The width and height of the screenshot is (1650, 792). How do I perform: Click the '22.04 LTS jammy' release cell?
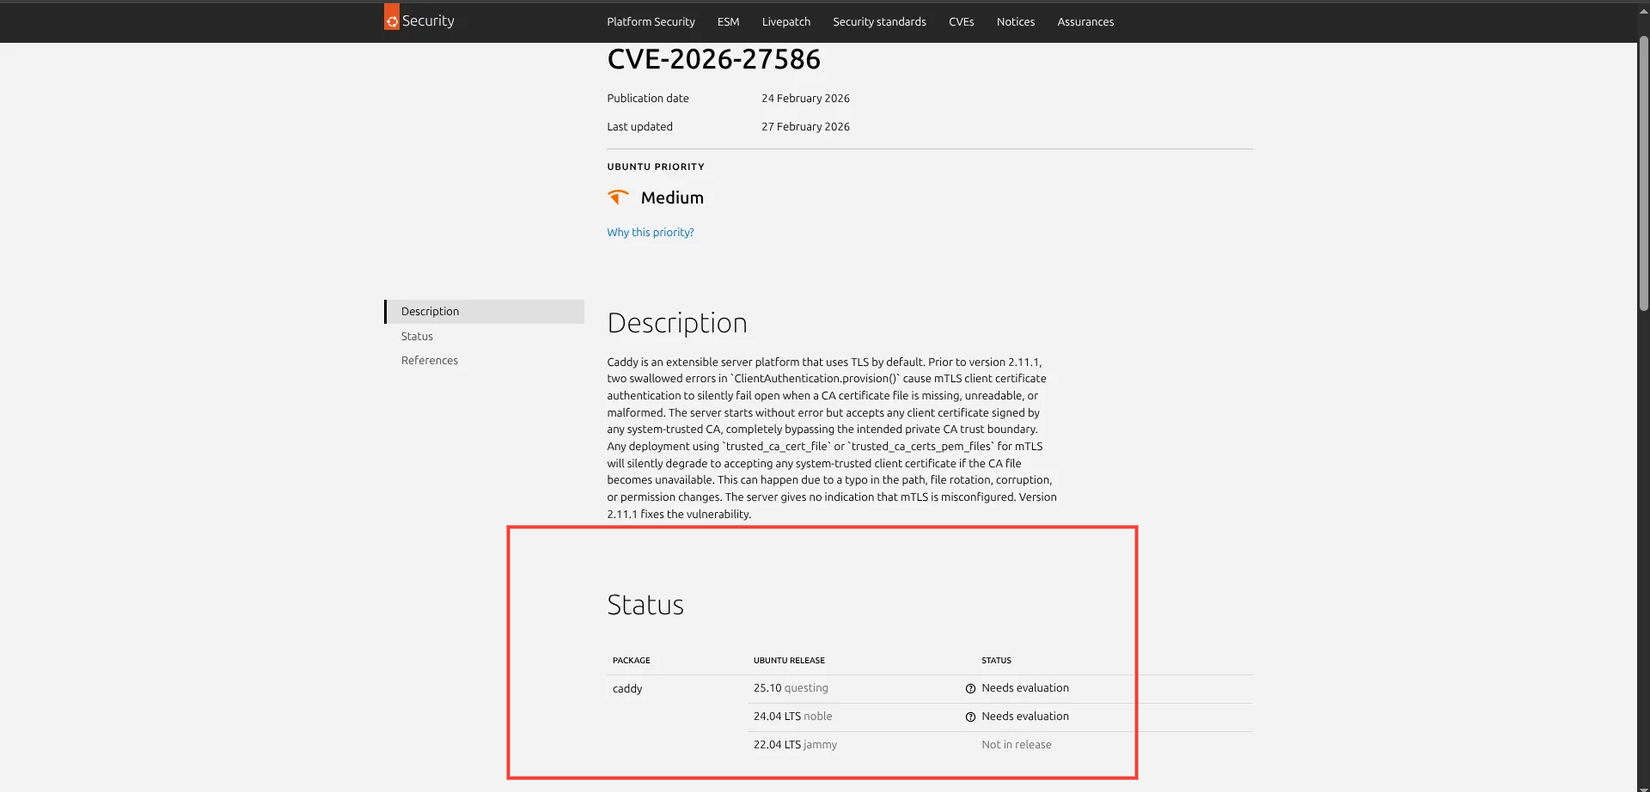795,744
